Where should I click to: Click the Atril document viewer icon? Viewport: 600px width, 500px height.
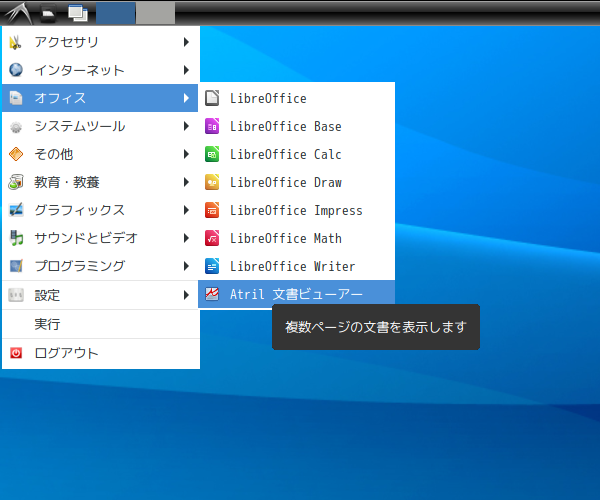click(212, 294)
